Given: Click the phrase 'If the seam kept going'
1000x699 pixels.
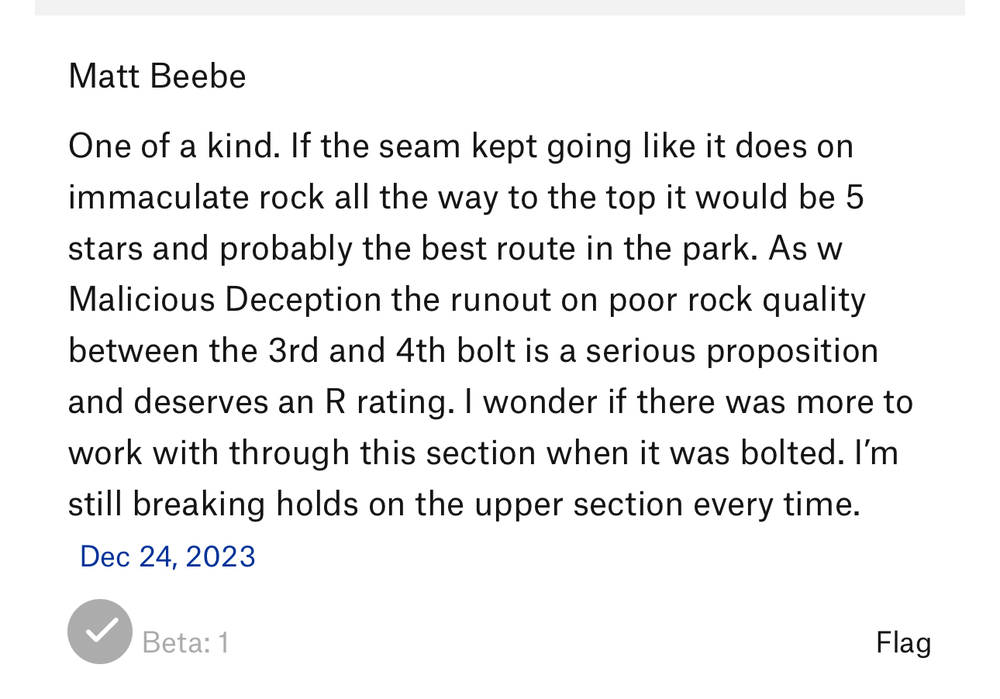Looking at the screenshot, I should (460, 147).
